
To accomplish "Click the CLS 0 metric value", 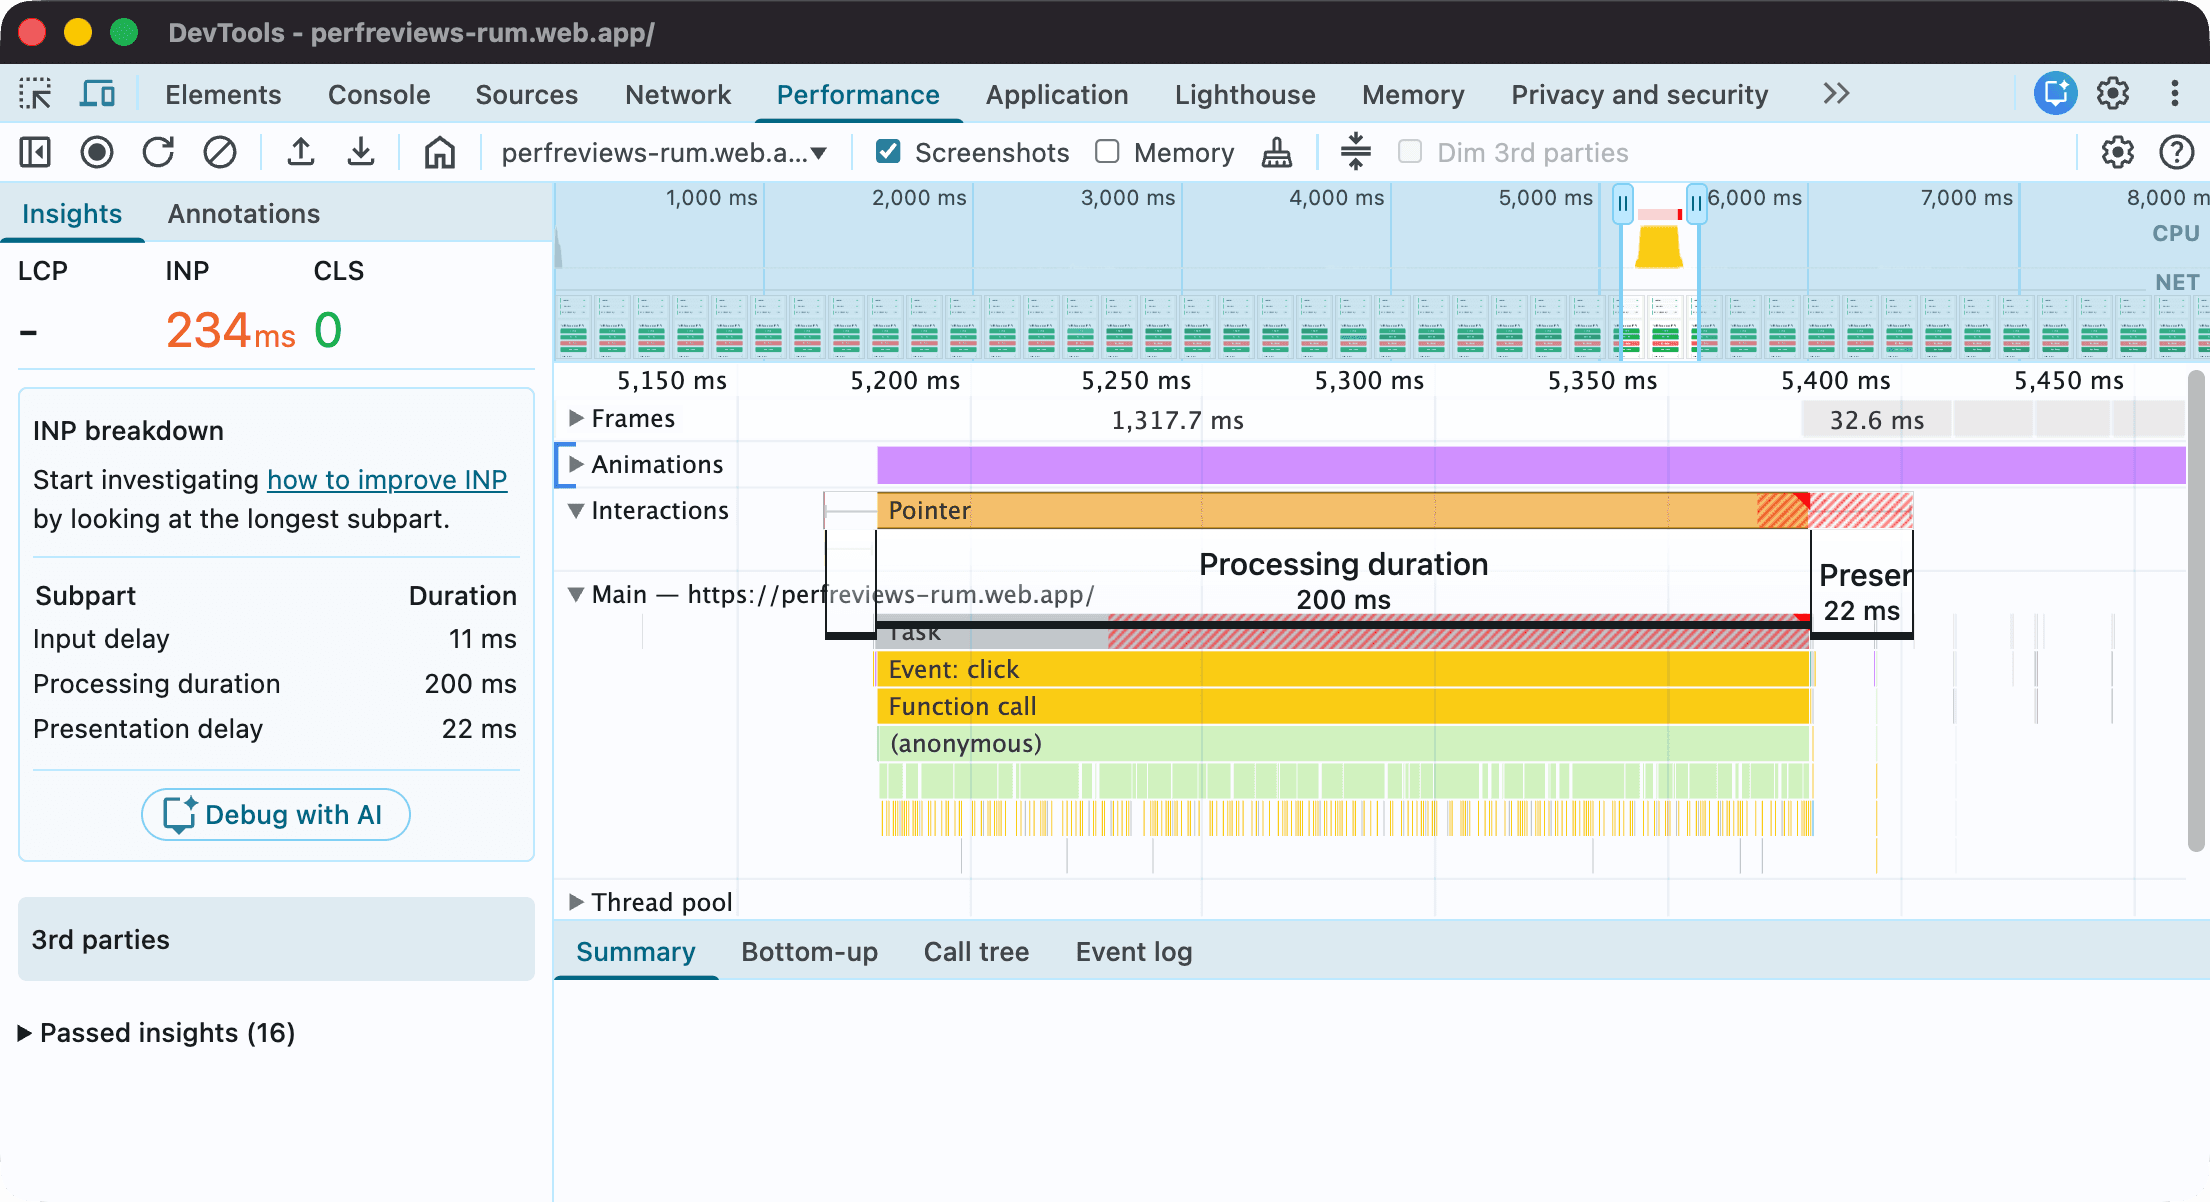I will (328, 330).
